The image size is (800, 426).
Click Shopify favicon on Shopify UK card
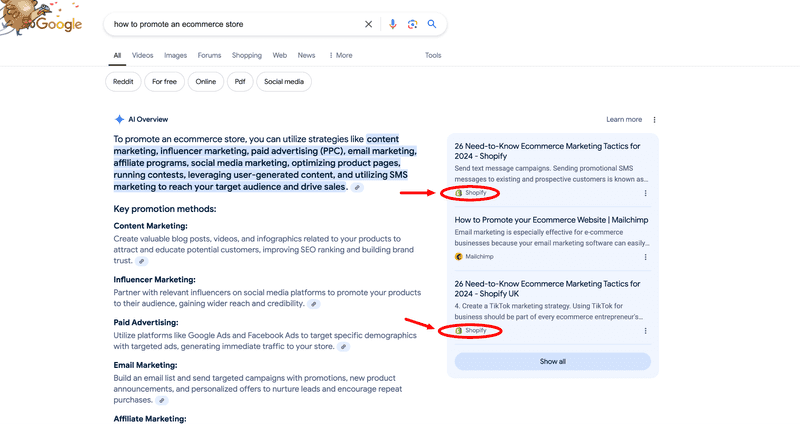point(458,331)
